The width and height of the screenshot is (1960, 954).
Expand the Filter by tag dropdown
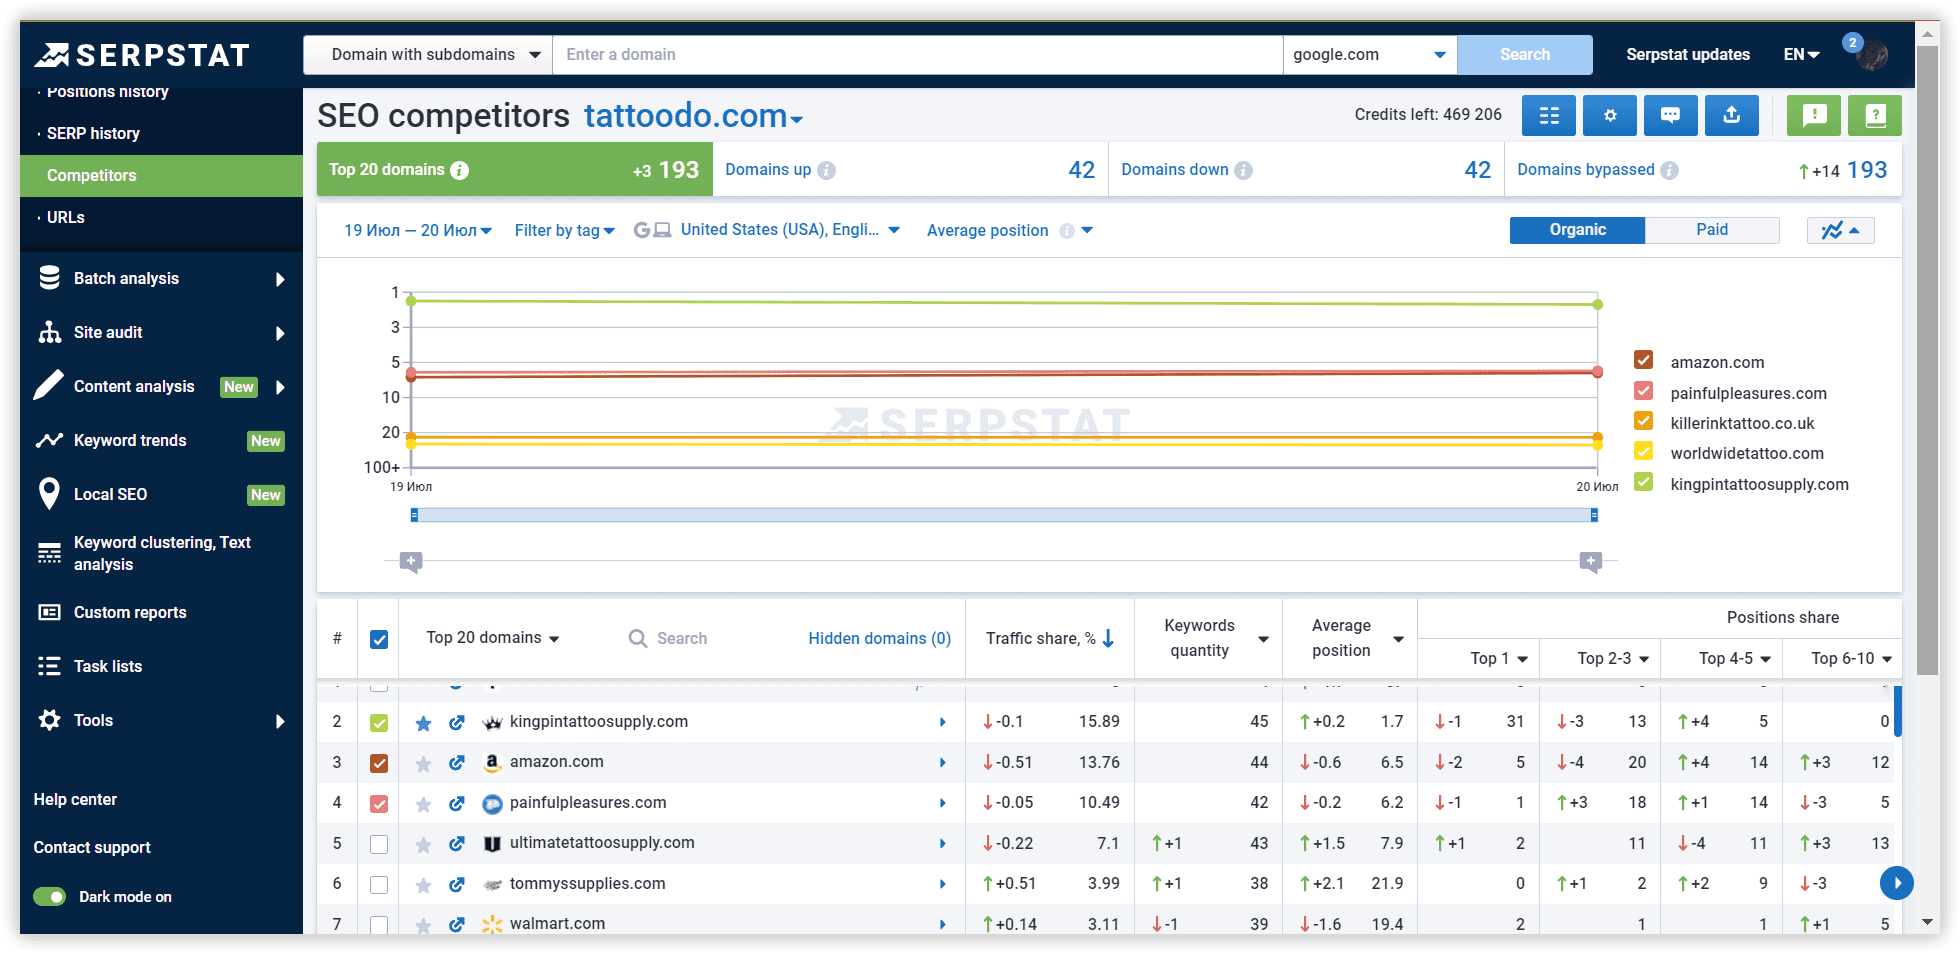564,231
